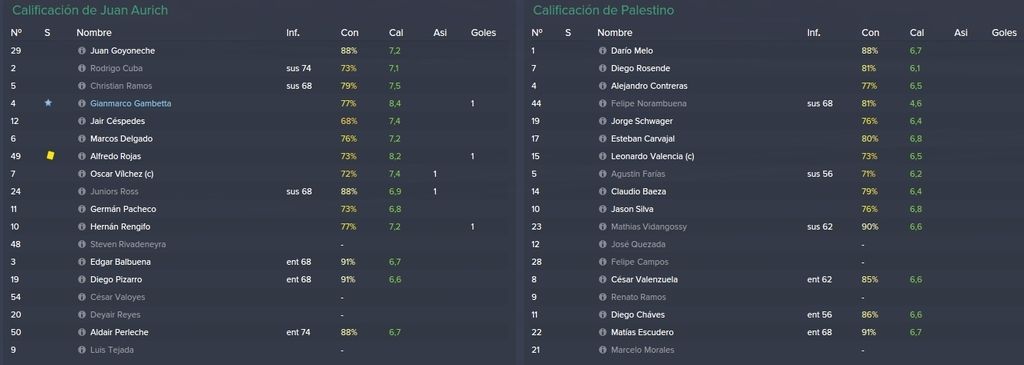Screen dimensions: 1024x365
Task: Open player Esteban Carvajal
Action: (x=643, y=138)
